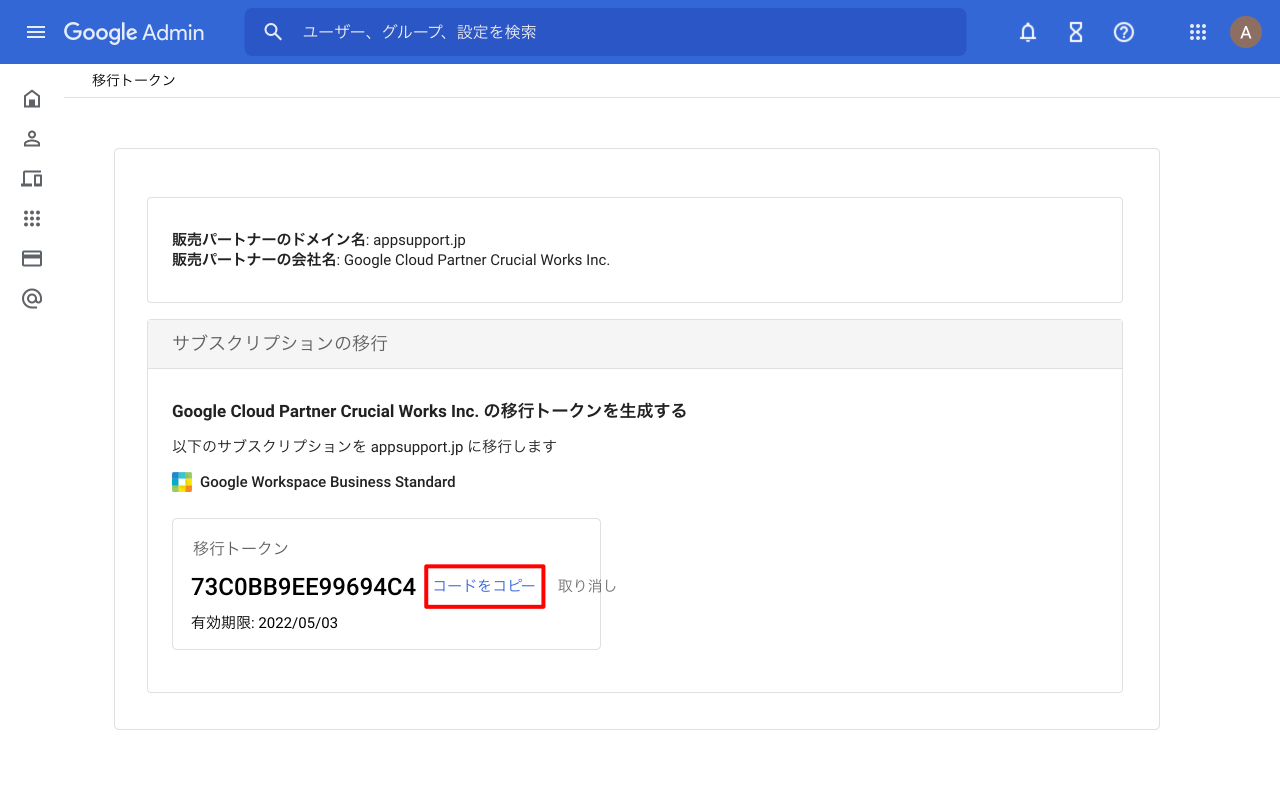This screenshot has height=800, width=1280.
Task: Open Billing card icon in the sidebar
Action: coord(32,259)
